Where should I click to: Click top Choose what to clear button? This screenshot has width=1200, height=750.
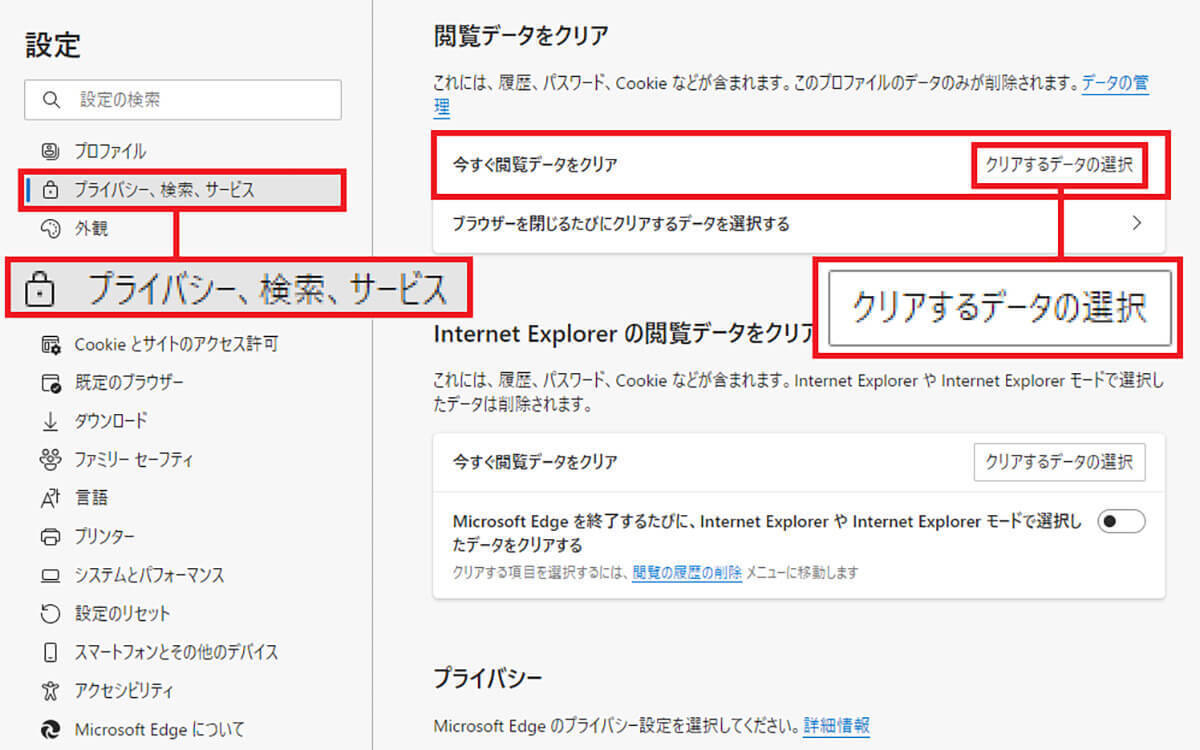(1059, 165)
